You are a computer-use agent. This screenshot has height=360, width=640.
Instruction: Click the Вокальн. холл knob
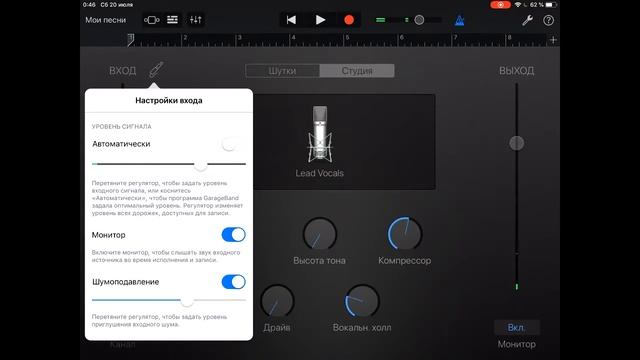(x=362, y=301)
